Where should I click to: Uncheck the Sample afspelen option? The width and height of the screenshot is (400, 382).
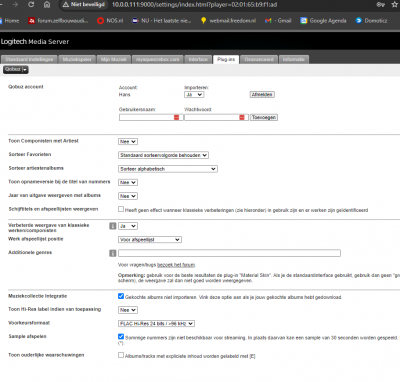[x=121, y=337]
